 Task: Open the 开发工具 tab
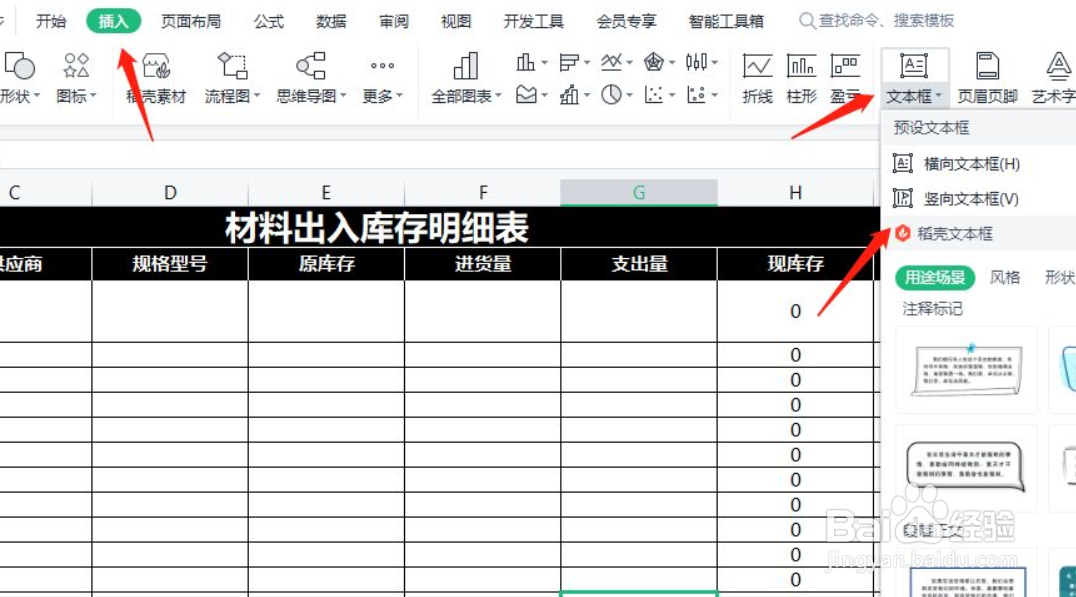pos(533,21)
